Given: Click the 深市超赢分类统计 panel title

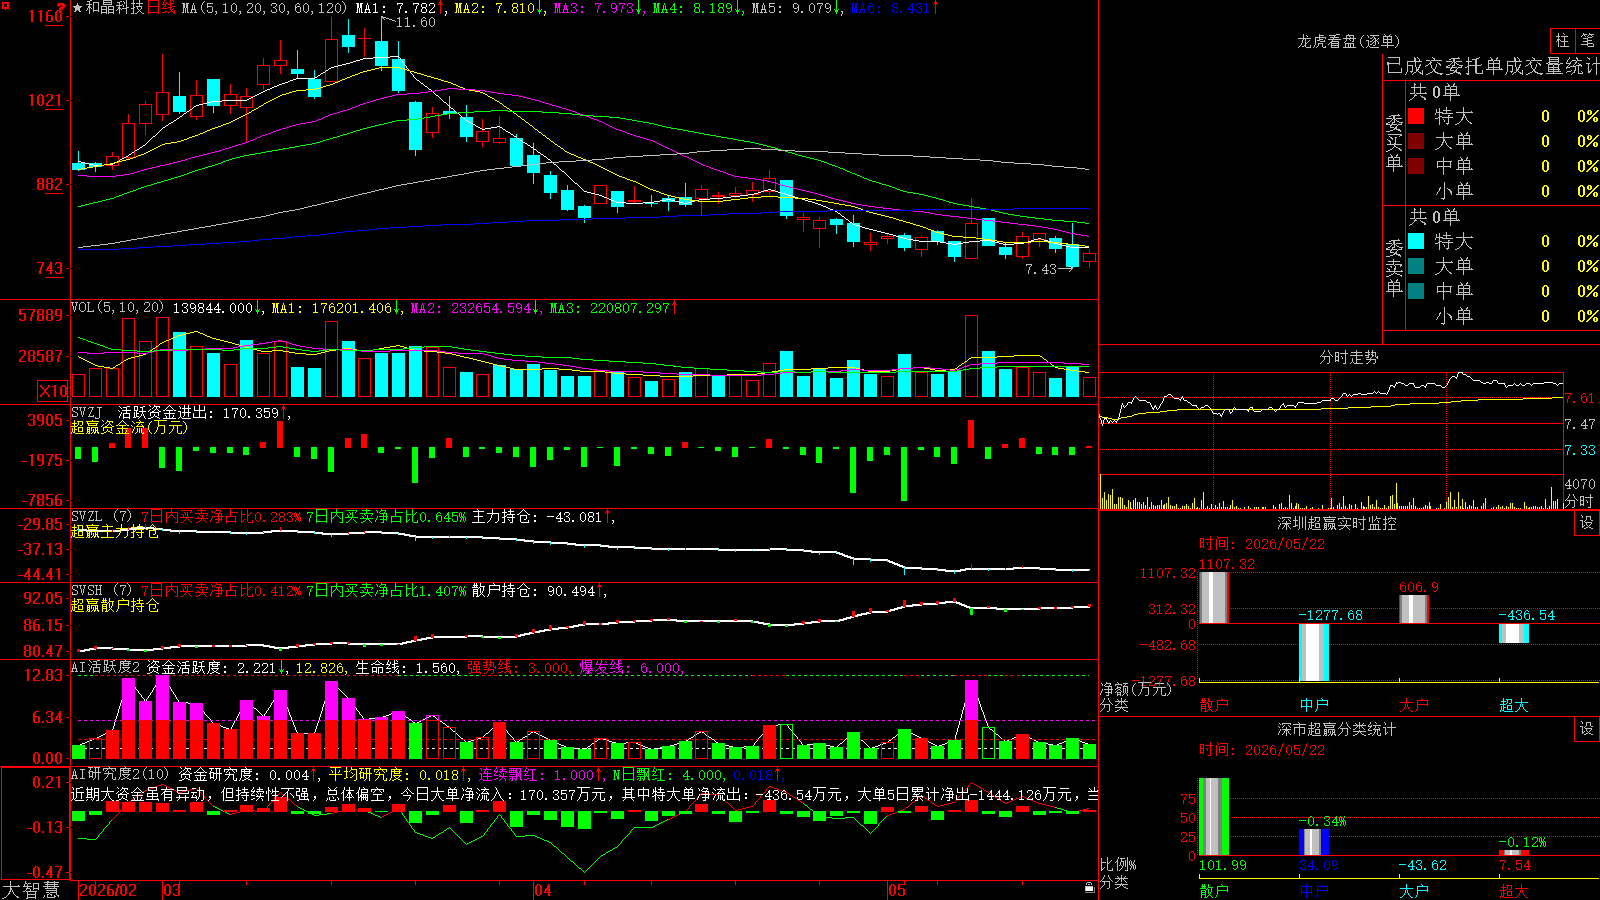Looking at the screenshot, I should click(x=1337, y=729).
